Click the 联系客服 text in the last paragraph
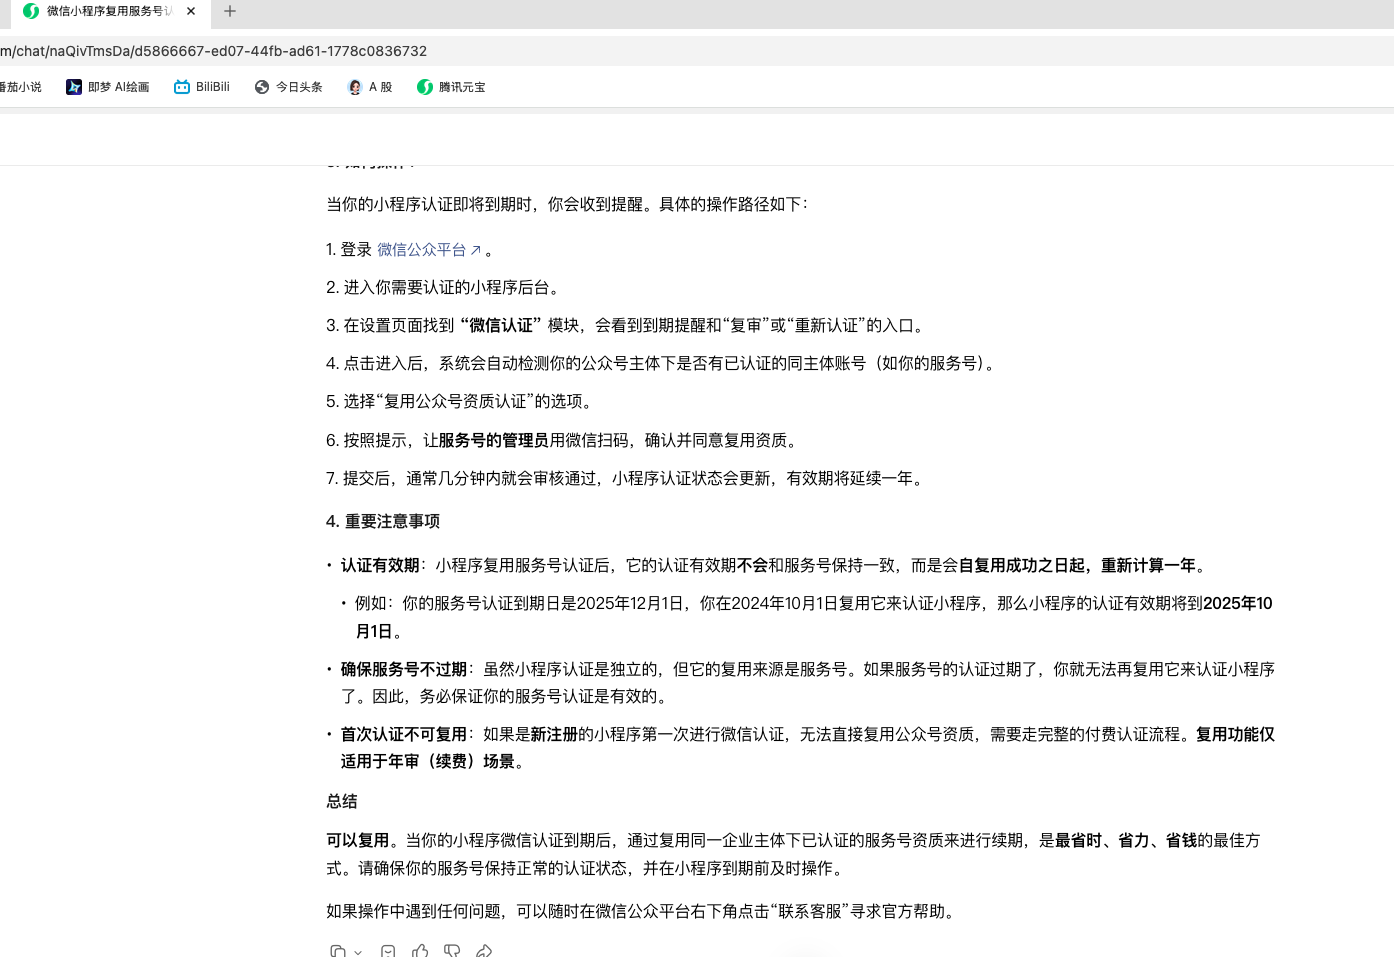The image size is (1394, 957). tap(810, 911)
